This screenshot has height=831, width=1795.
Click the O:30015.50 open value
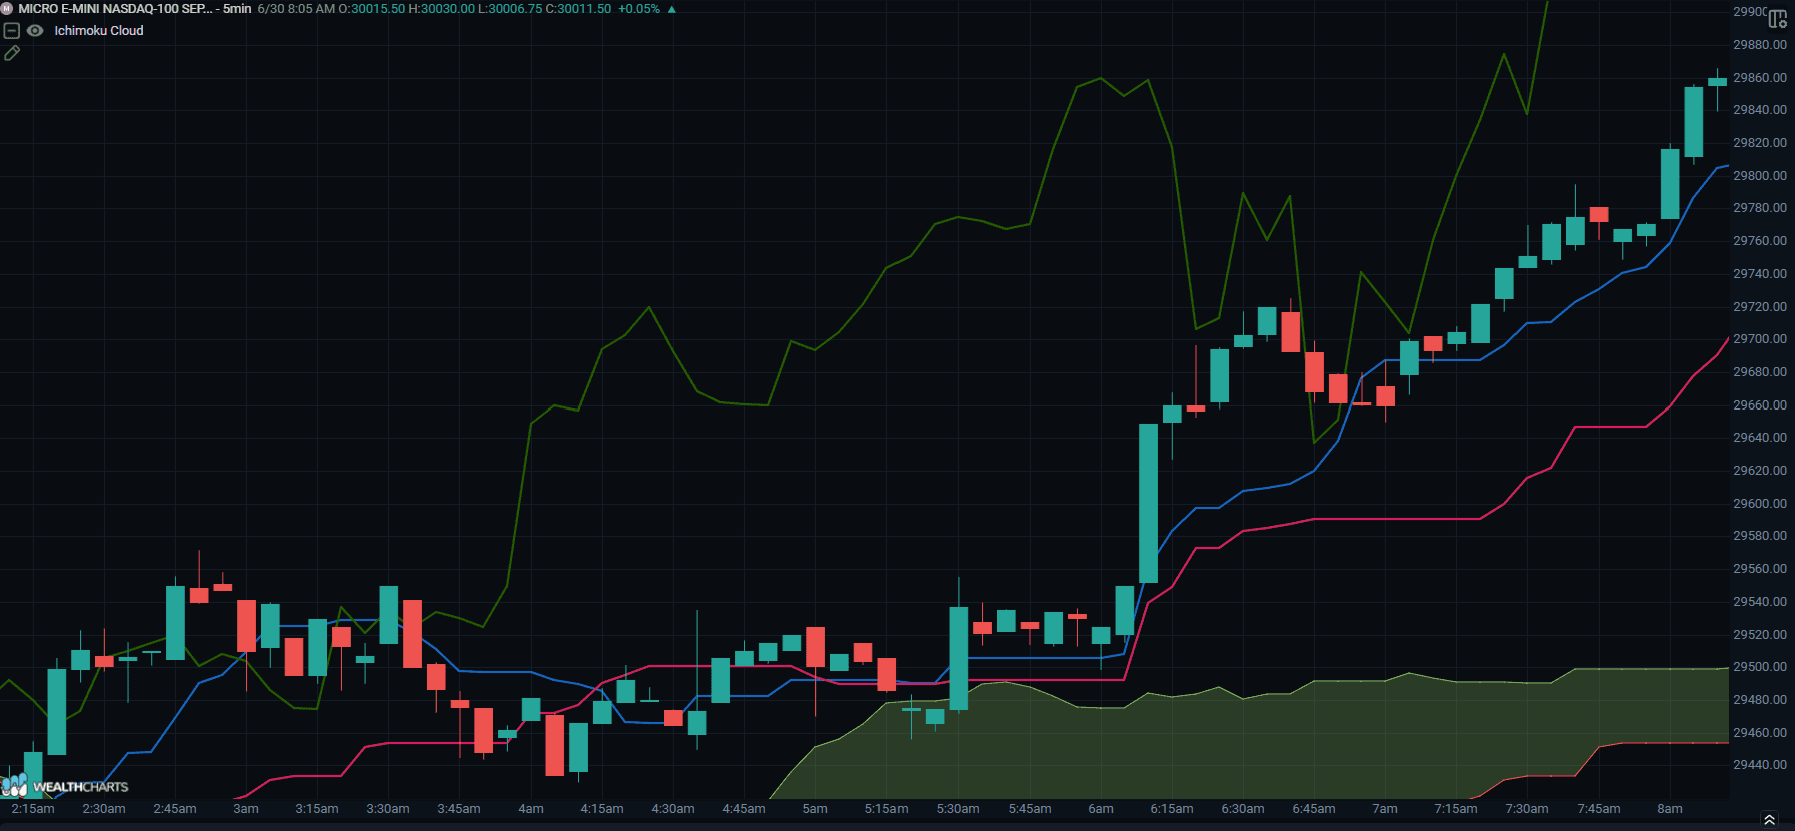point(372,9)
